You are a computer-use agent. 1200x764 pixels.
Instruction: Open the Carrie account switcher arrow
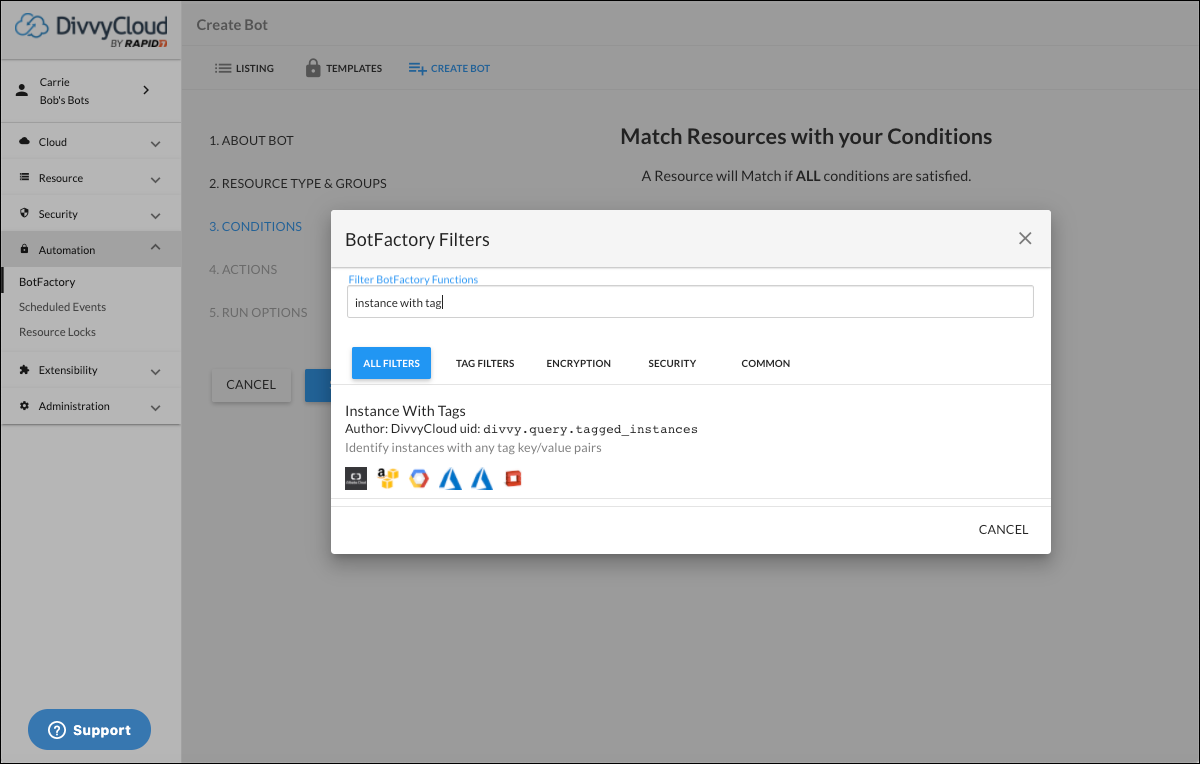pyautogui.click(x=146, y=90)
